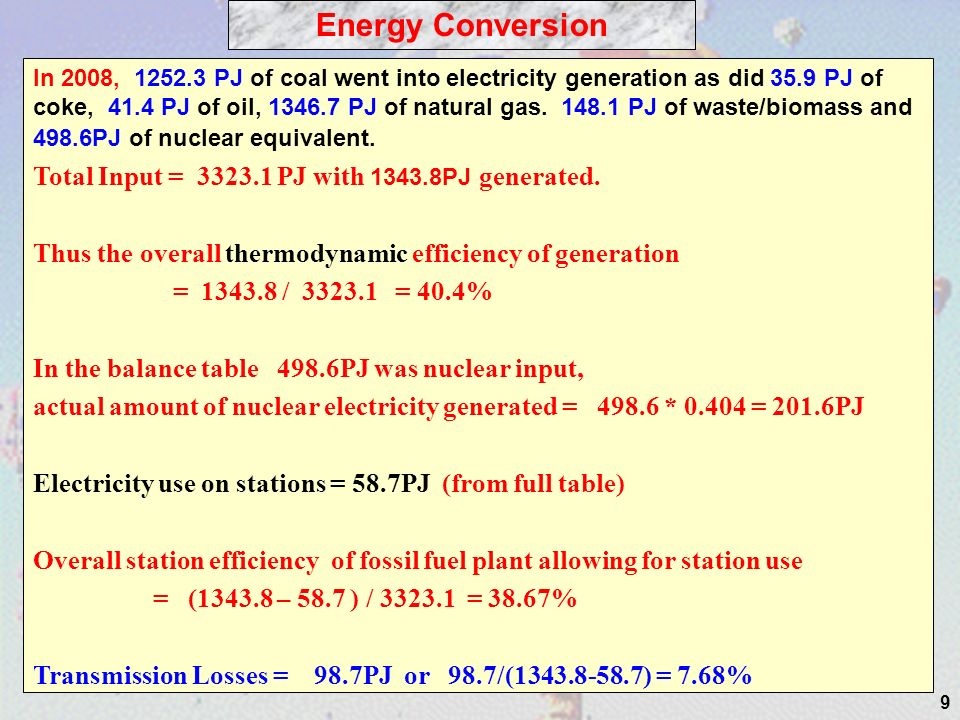Select the '201.6PJ' nuclear electricity result
The height and width of the screenshot is (720, 960).
coord(817,407)
